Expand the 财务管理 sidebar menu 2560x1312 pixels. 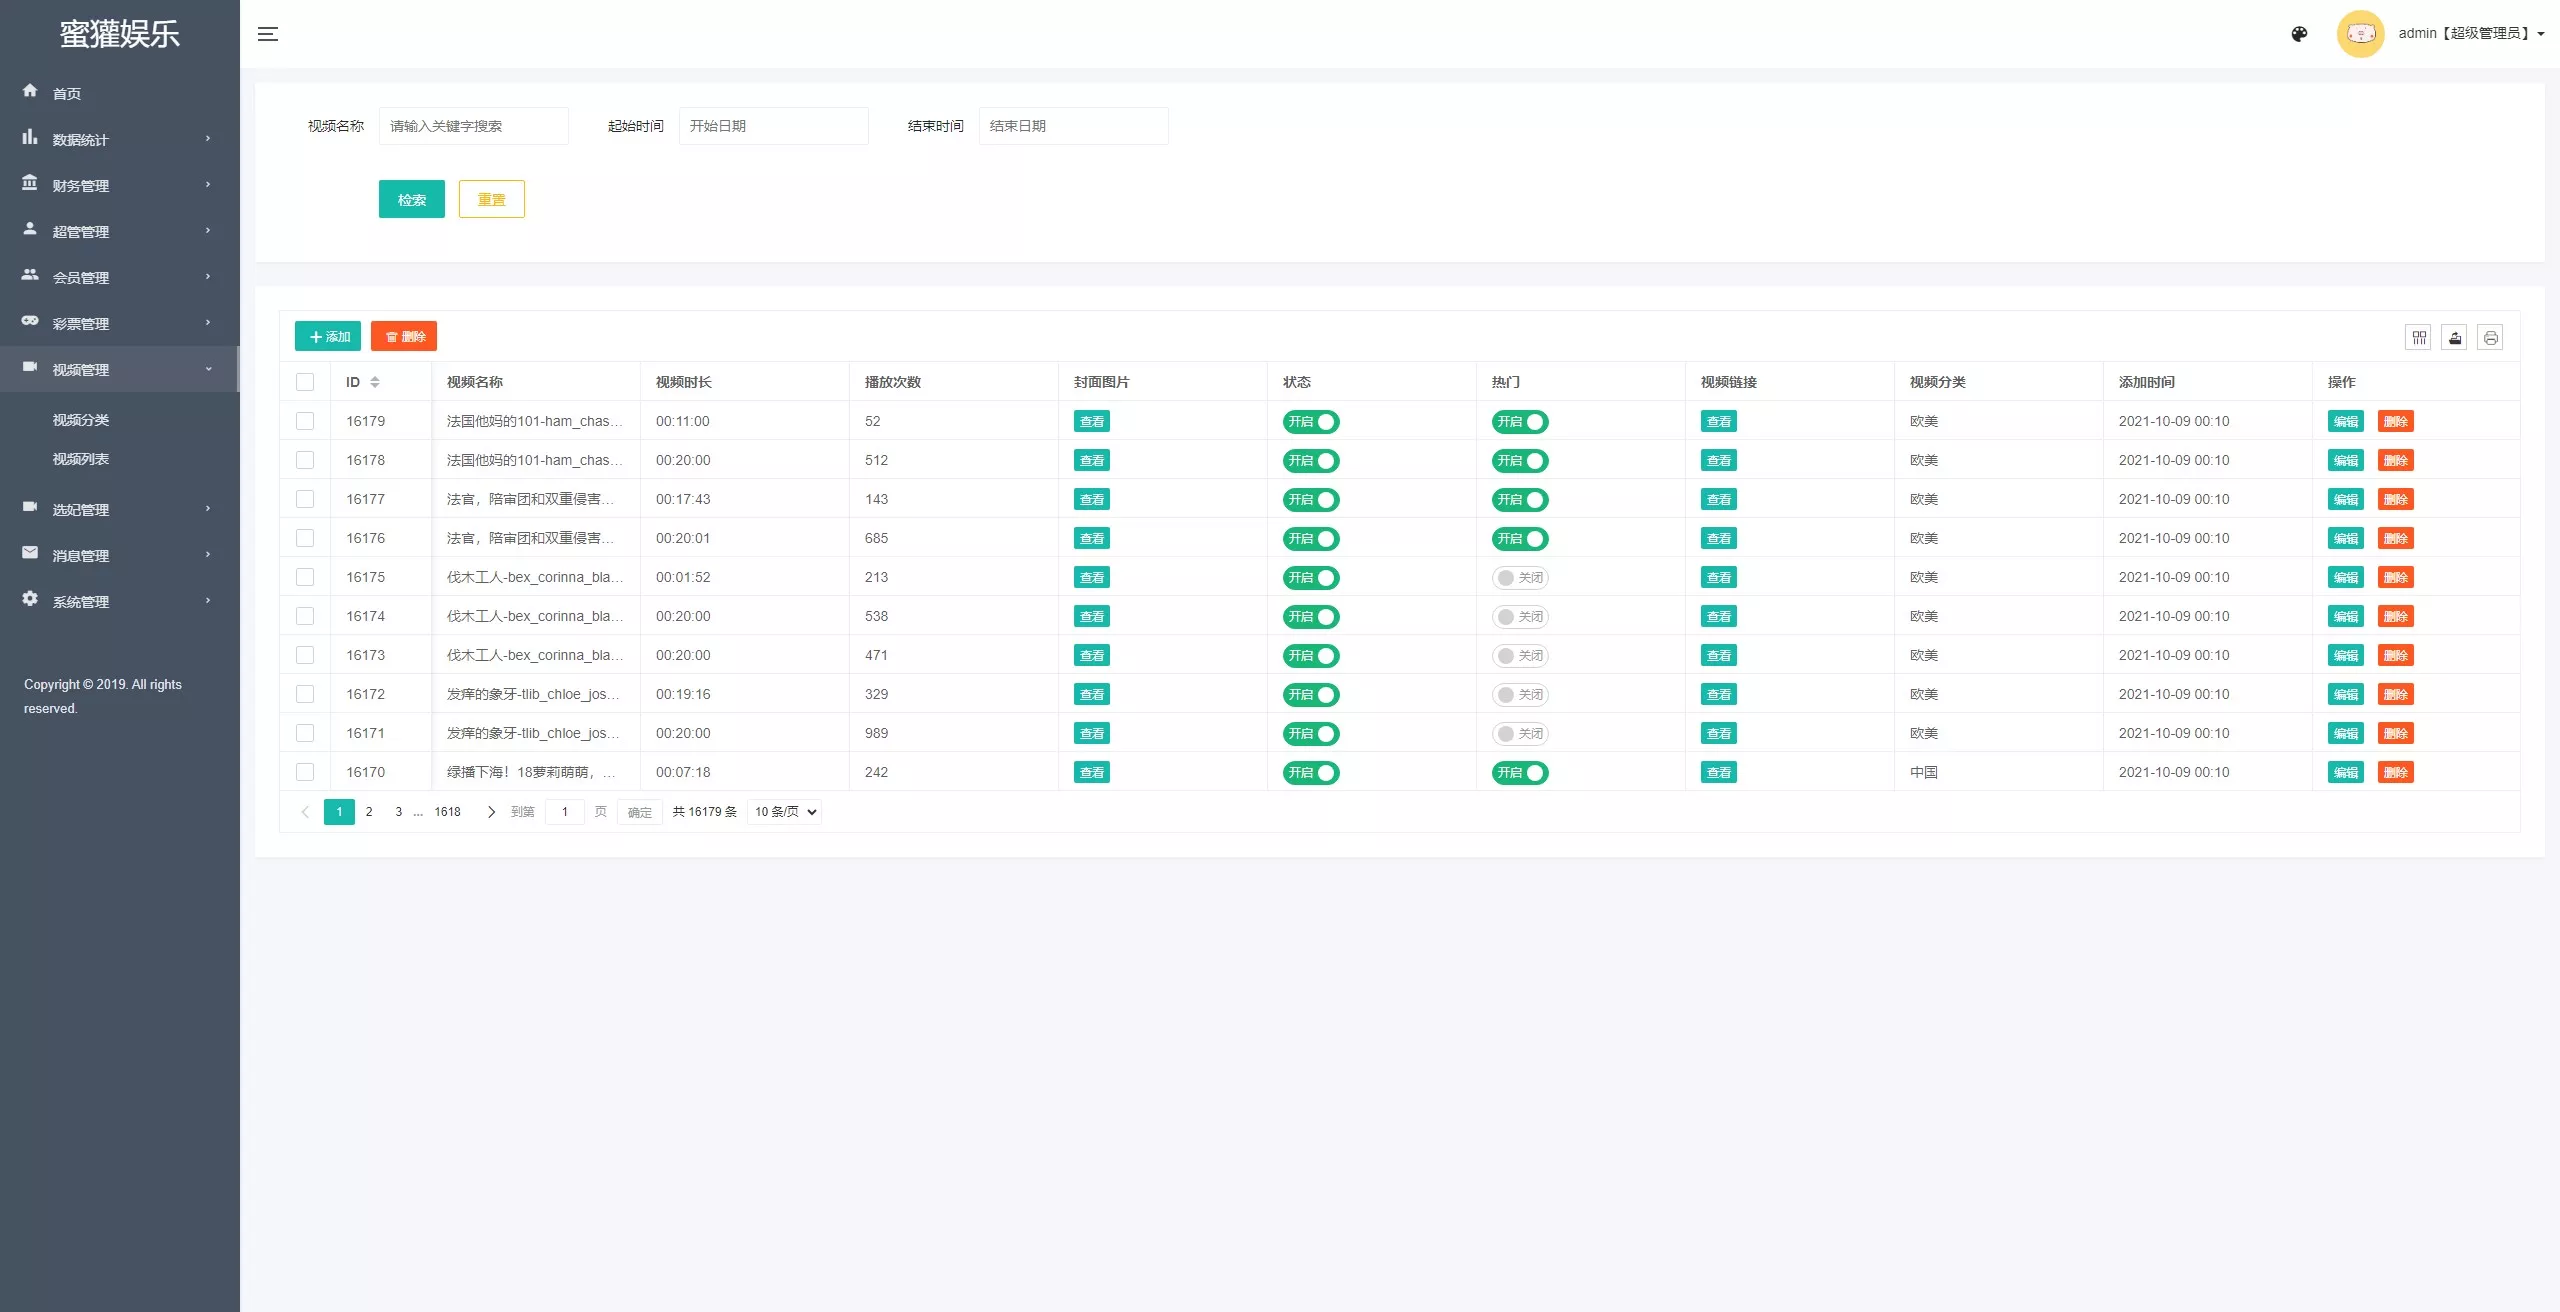click(119, 186)
